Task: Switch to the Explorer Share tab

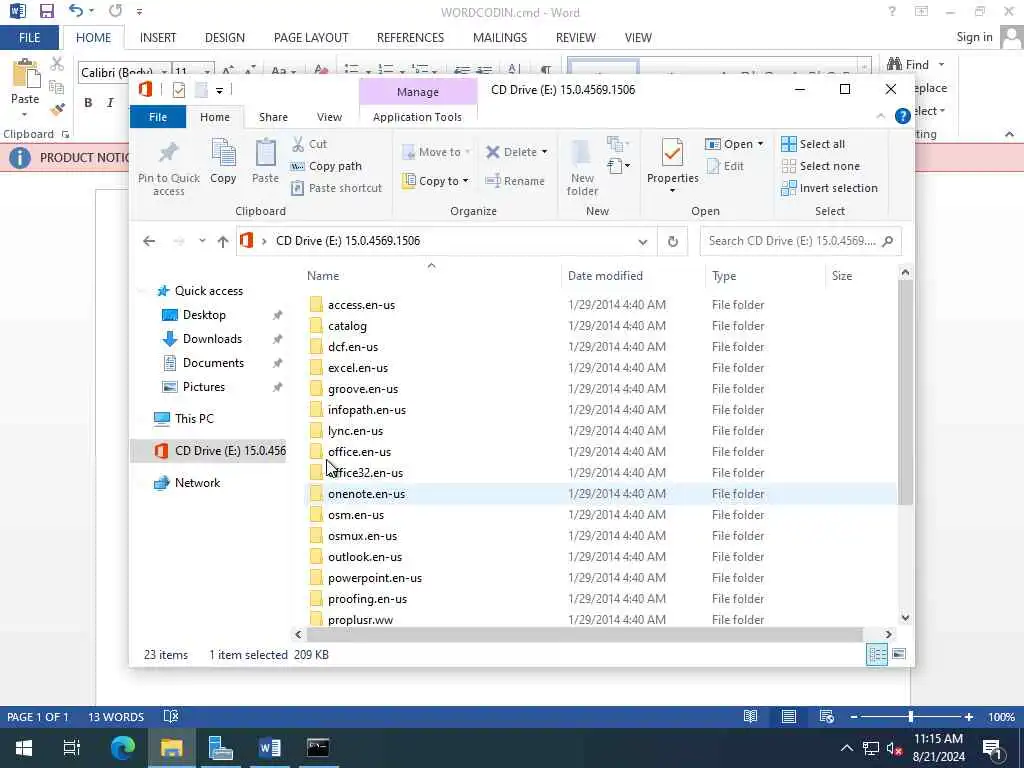Action: [273, 117]
